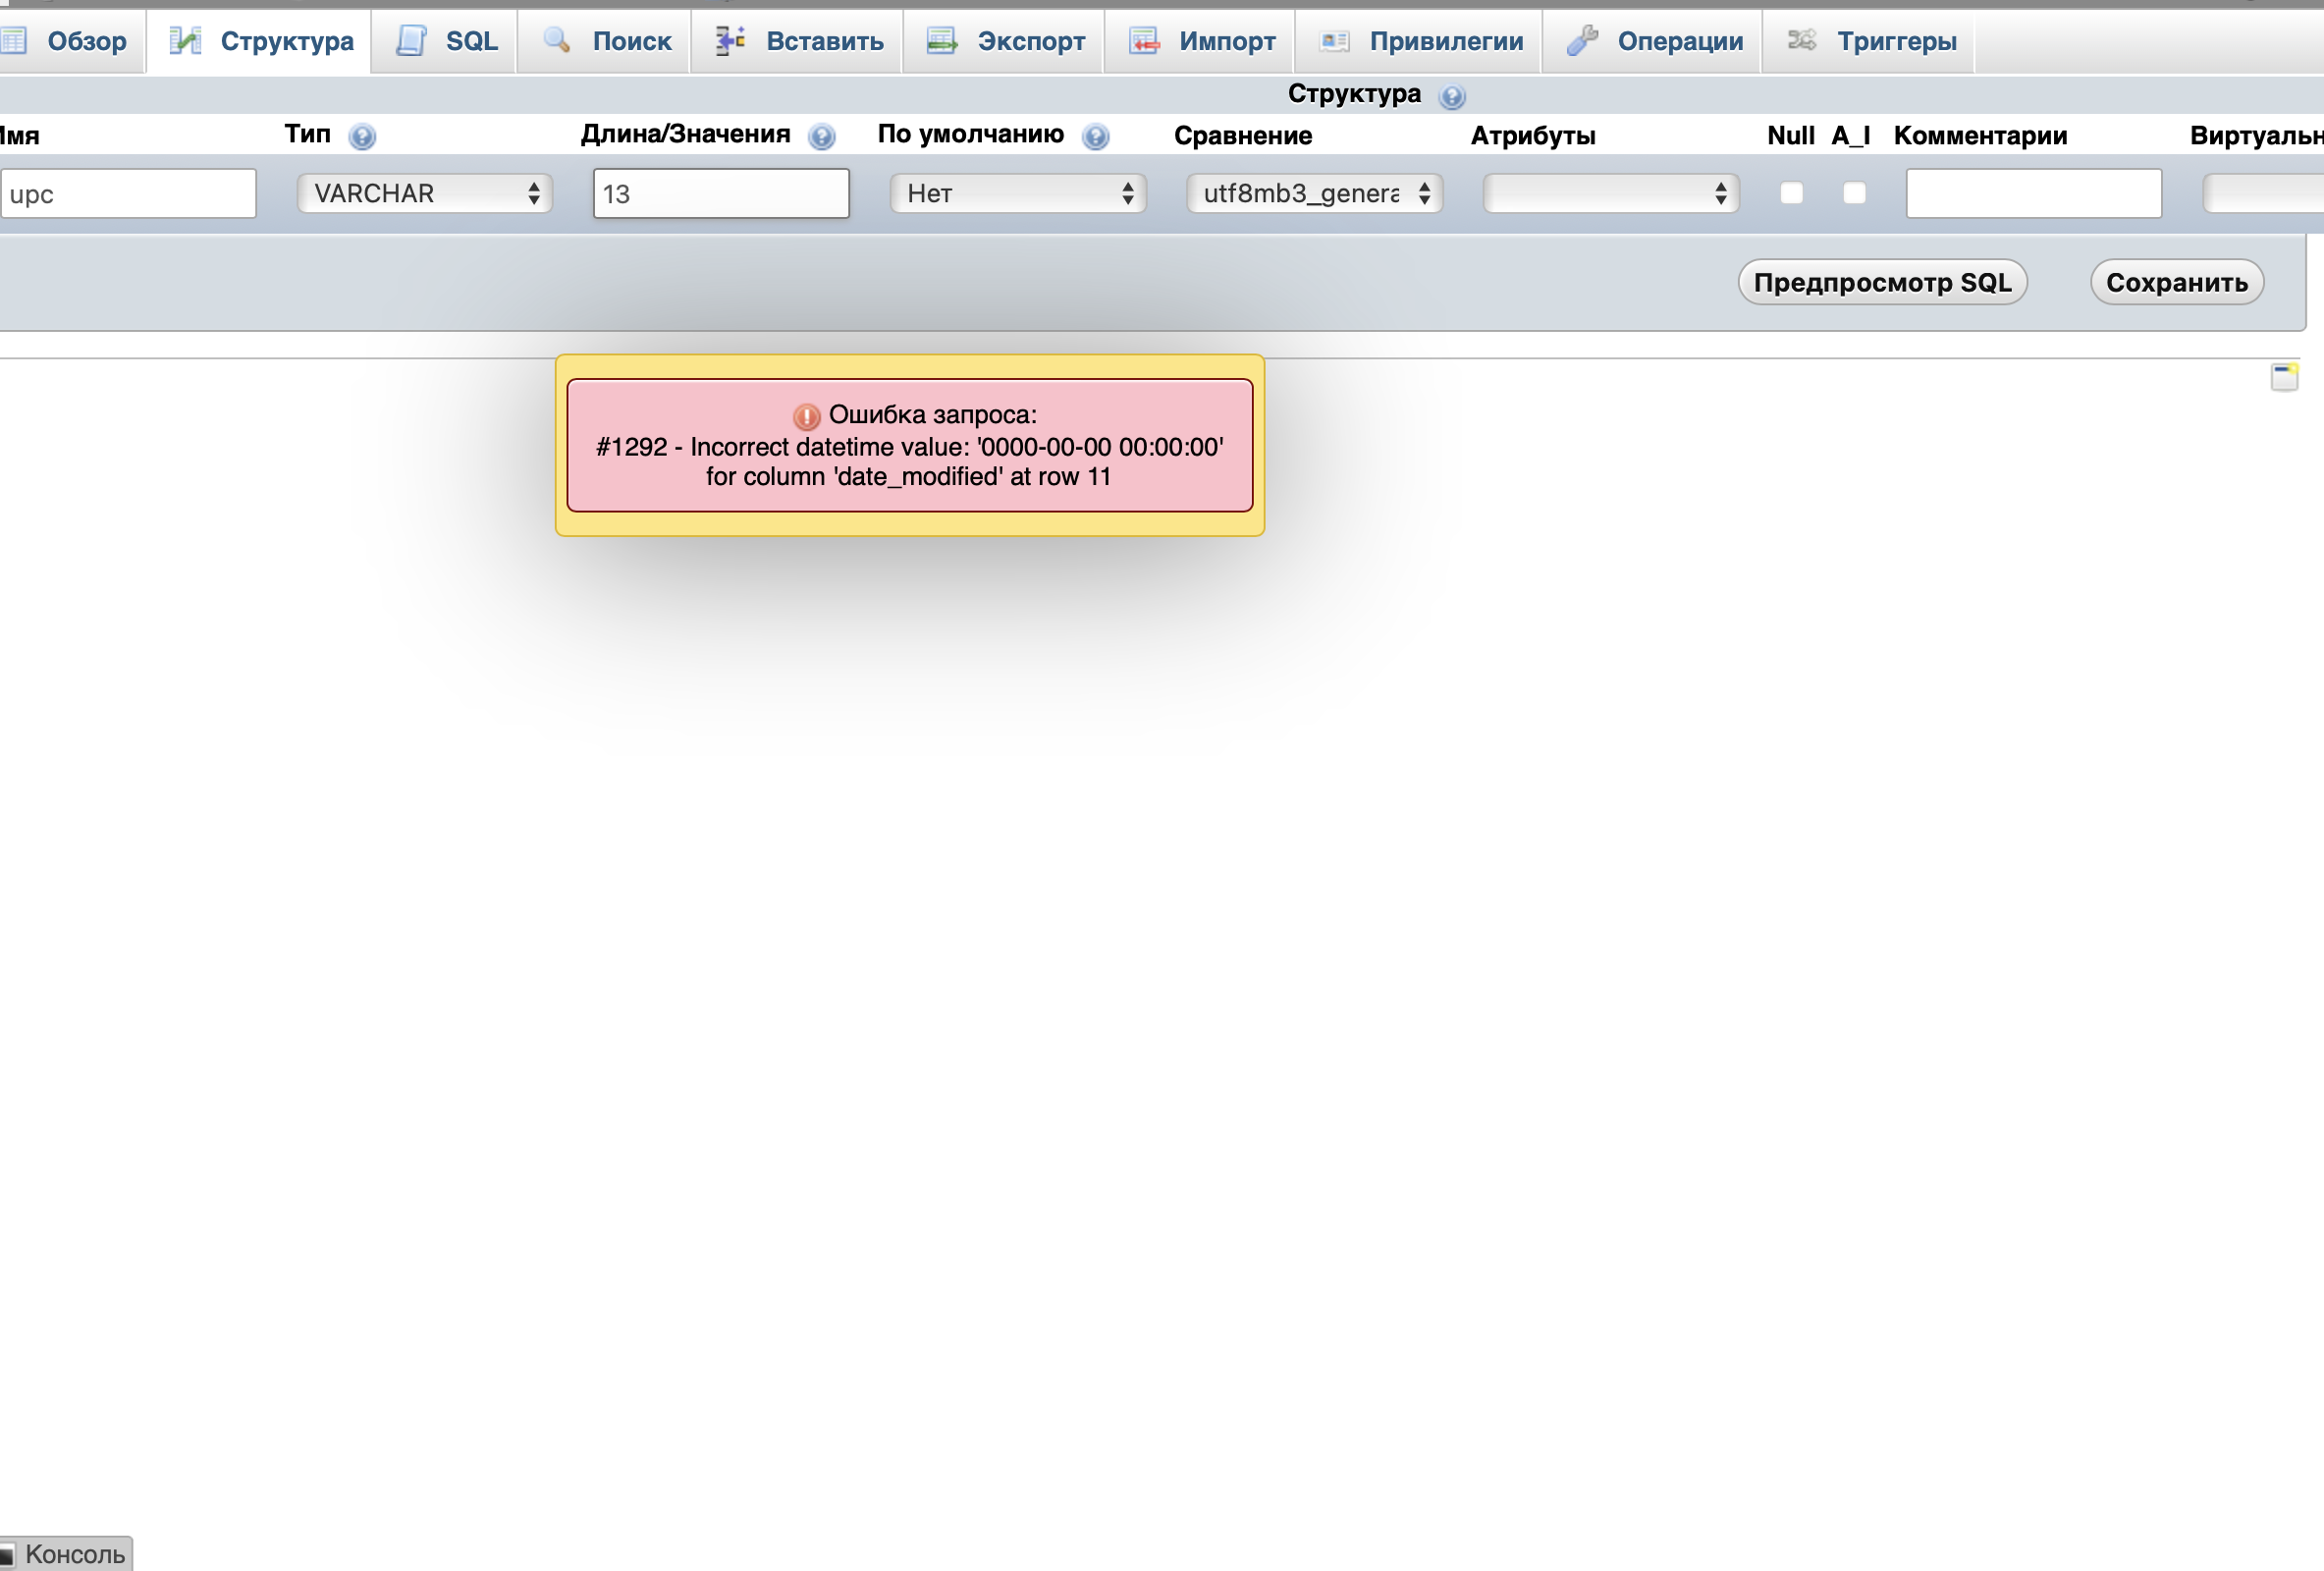Viewport: 2324px width, 1571px height.
Task: Click the help icon beside Структура heading
Action: pyautogui.click(x=1451, y=96)
